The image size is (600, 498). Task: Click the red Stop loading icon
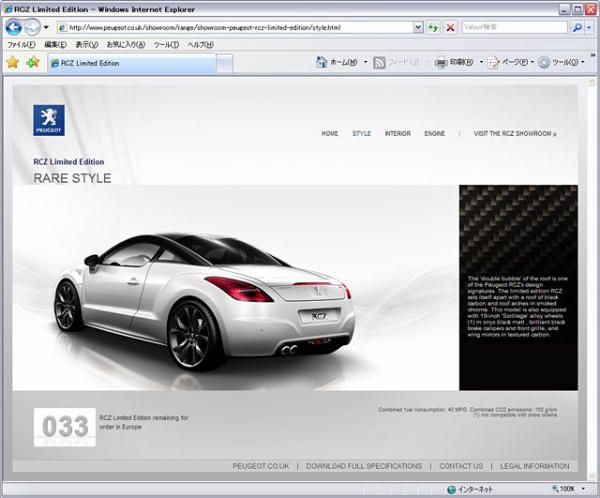[450, 28]
